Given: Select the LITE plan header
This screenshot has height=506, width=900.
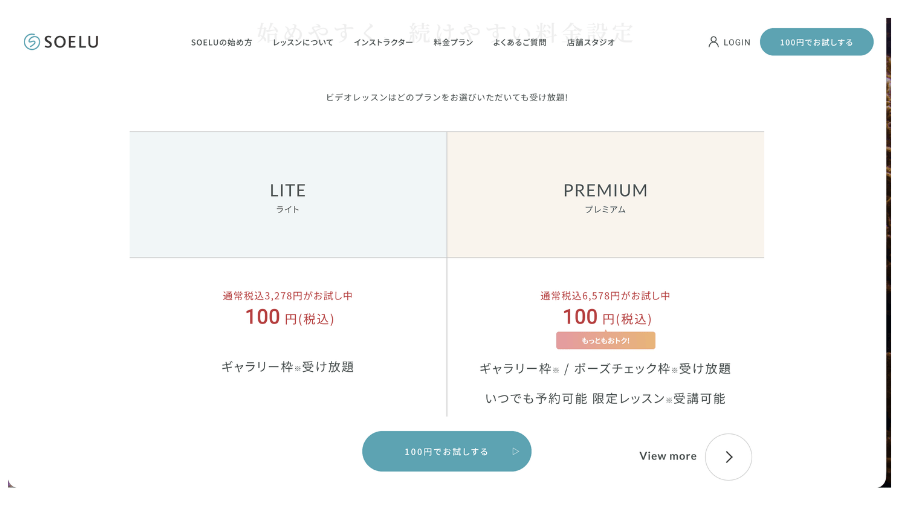Looking at the screenshot, I should coord(288,195).
